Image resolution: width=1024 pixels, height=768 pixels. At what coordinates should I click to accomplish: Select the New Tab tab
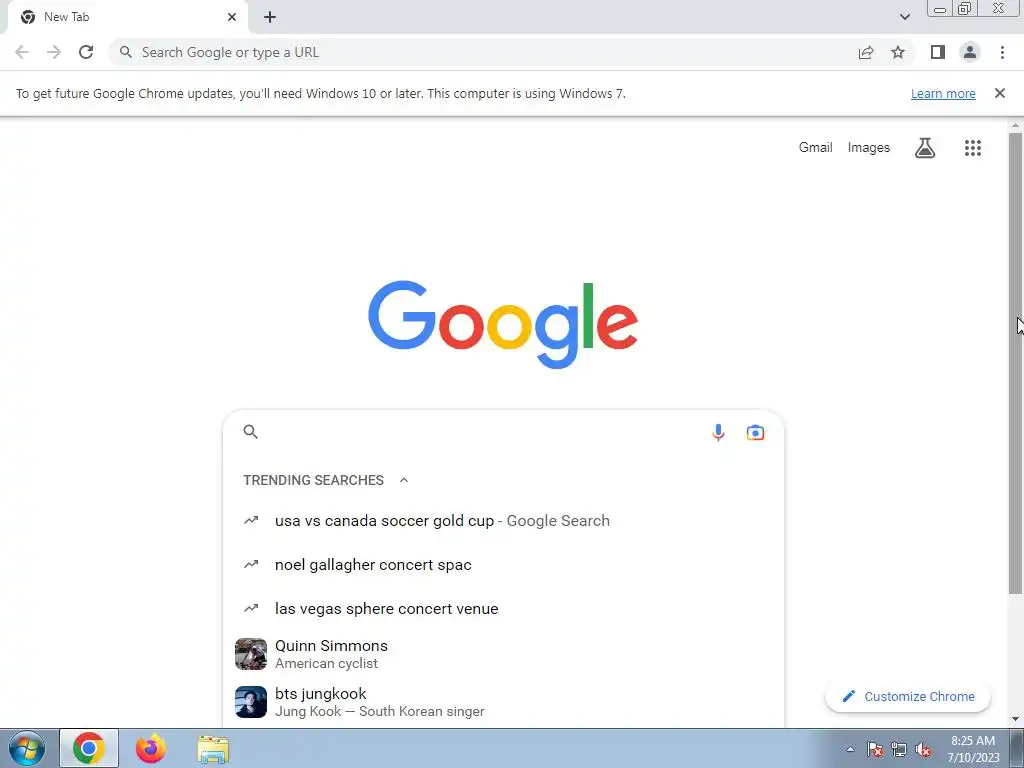(127, 17)
